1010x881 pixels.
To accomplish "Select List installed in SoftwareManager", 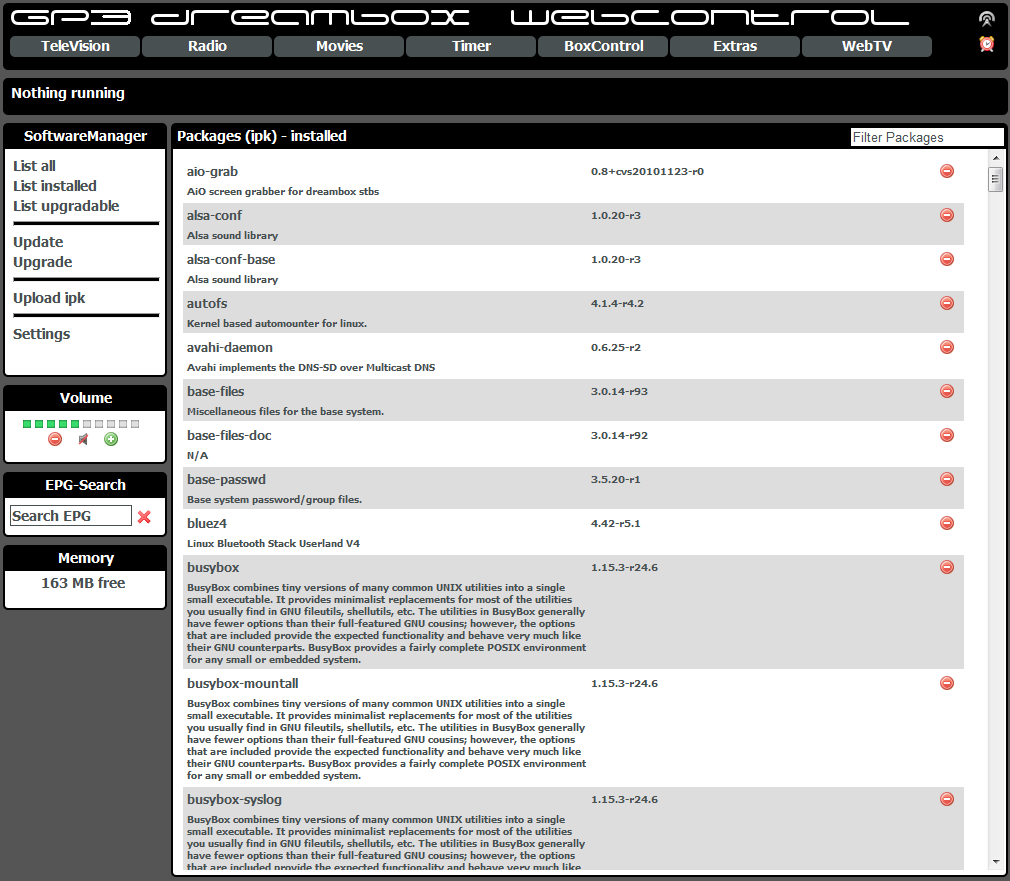I will click(x=55, y=186).
